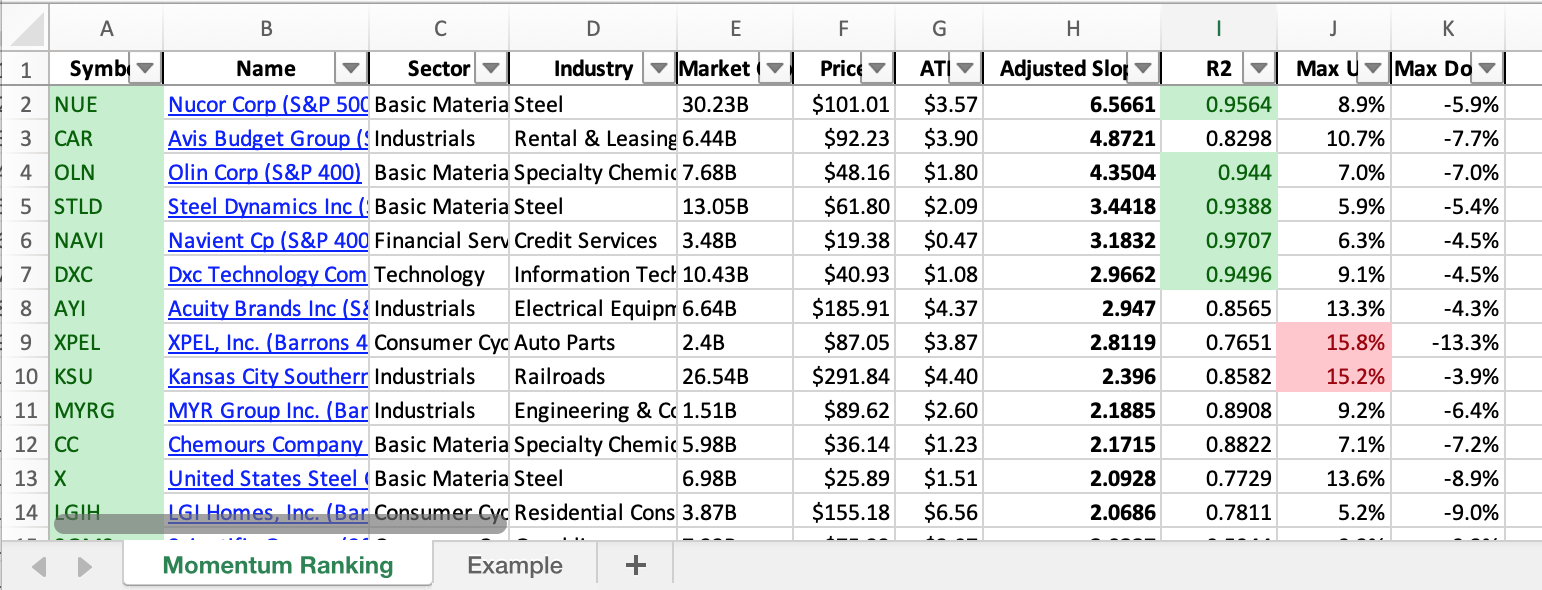
Task: Expand the Industry filter dropdown
Action: tap(658, 69)
